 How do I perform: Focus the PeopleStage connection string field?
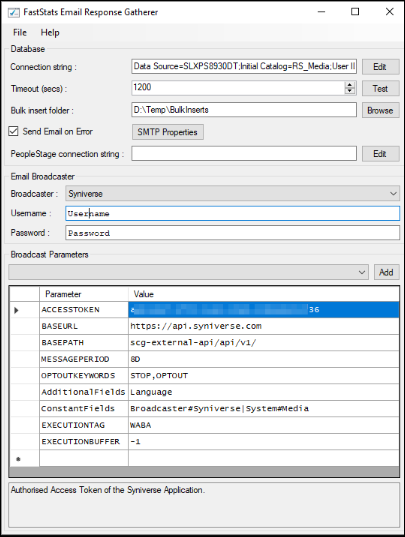tap(244, 153)
